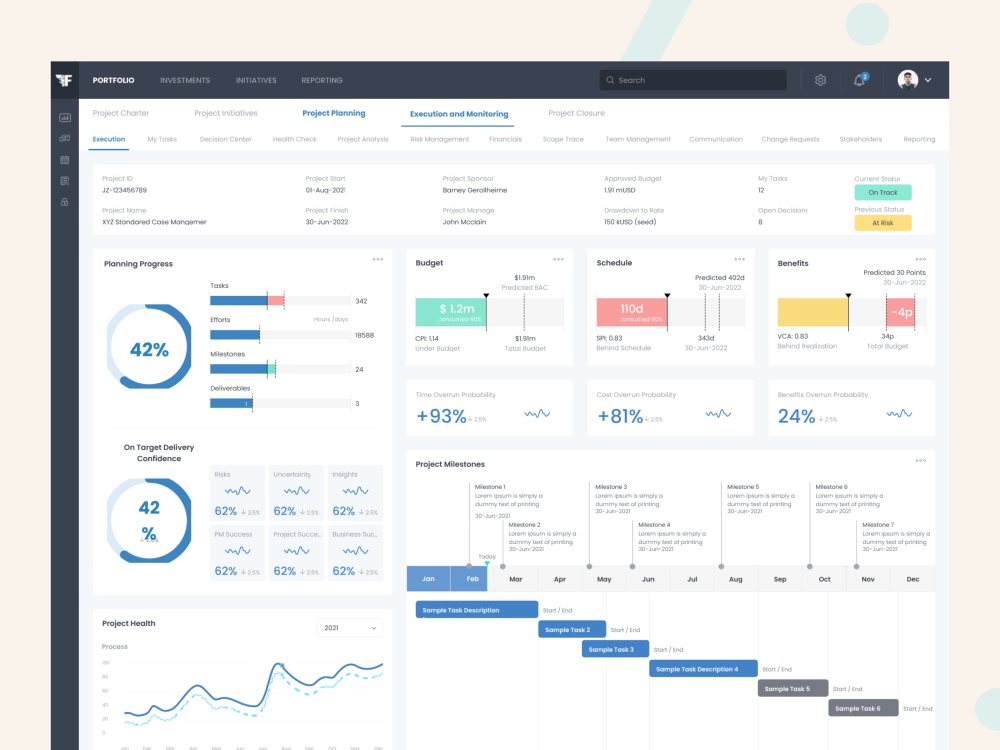
Task: Click the On Track status badge
Action: tap(883, 192)
